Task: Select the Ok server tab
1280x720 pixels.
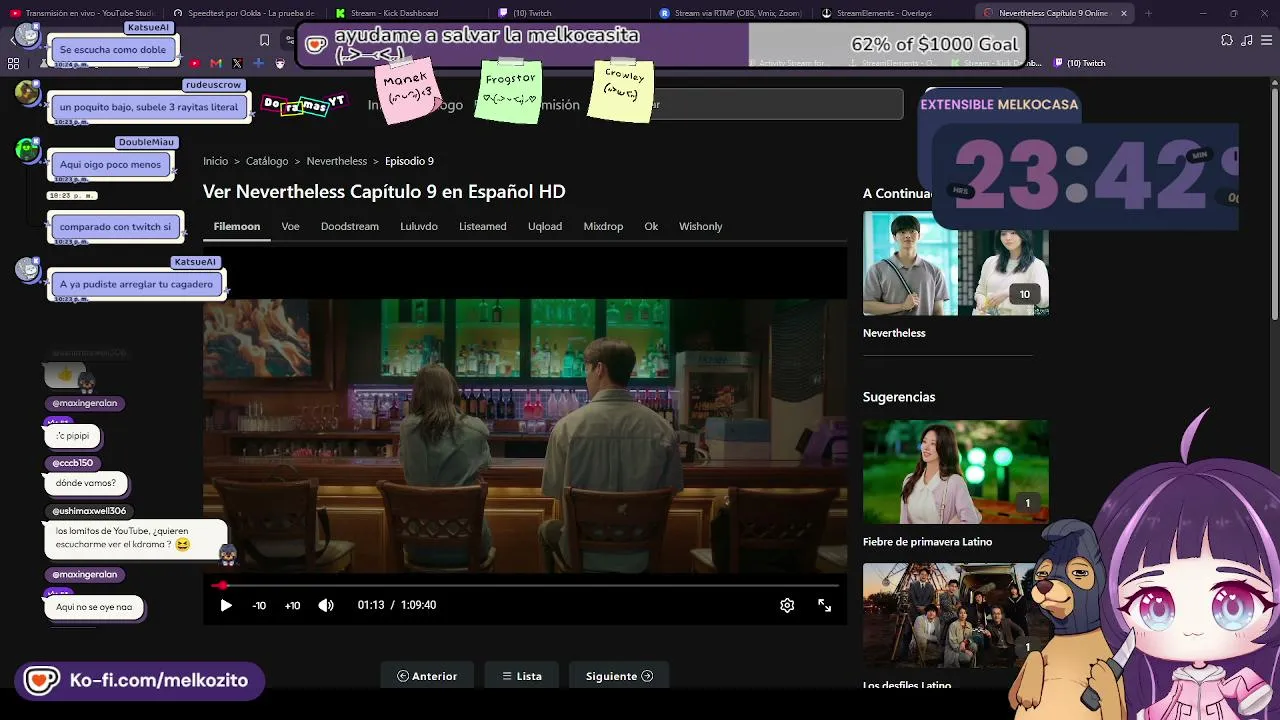Action: coord(651,226)
